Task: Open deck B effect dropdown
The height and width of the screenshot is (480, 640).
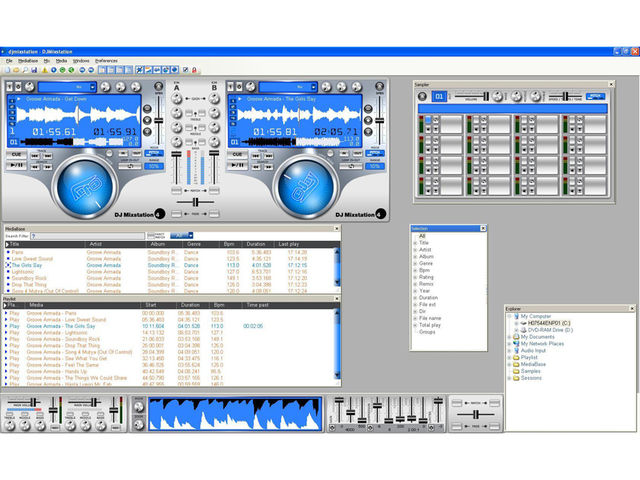Action: point(313,87)
